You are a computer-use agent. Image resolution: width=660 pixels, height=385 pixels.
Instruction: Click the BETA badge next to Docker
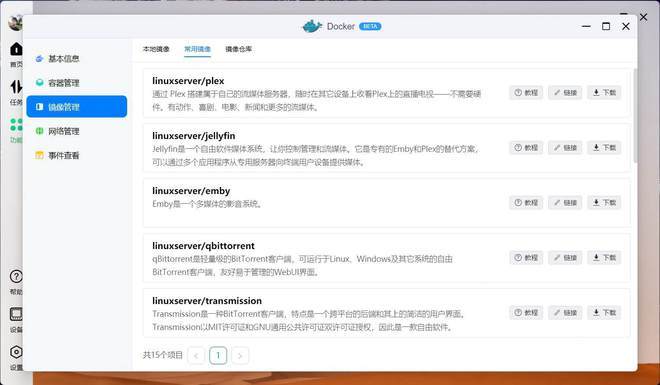pos(370,27)
